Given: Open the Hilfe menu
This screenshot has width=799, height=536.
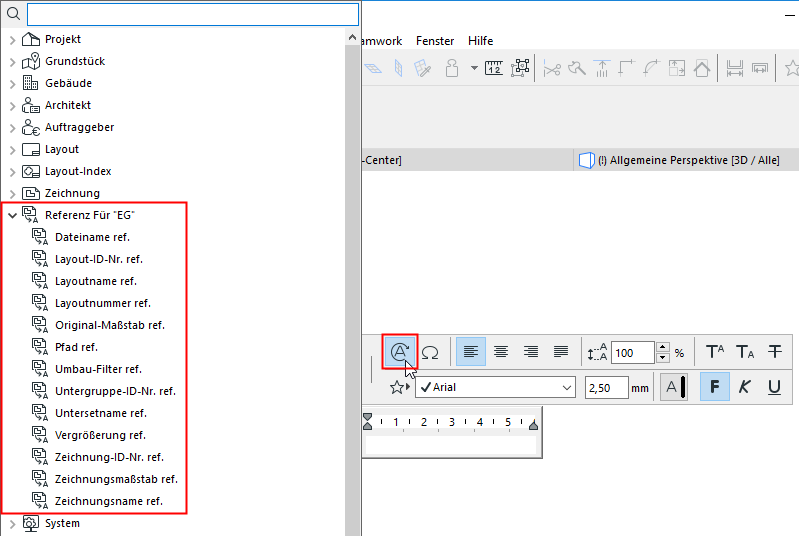Looking at the screenshot, I should pyautogui.click(x=481, y=41).
